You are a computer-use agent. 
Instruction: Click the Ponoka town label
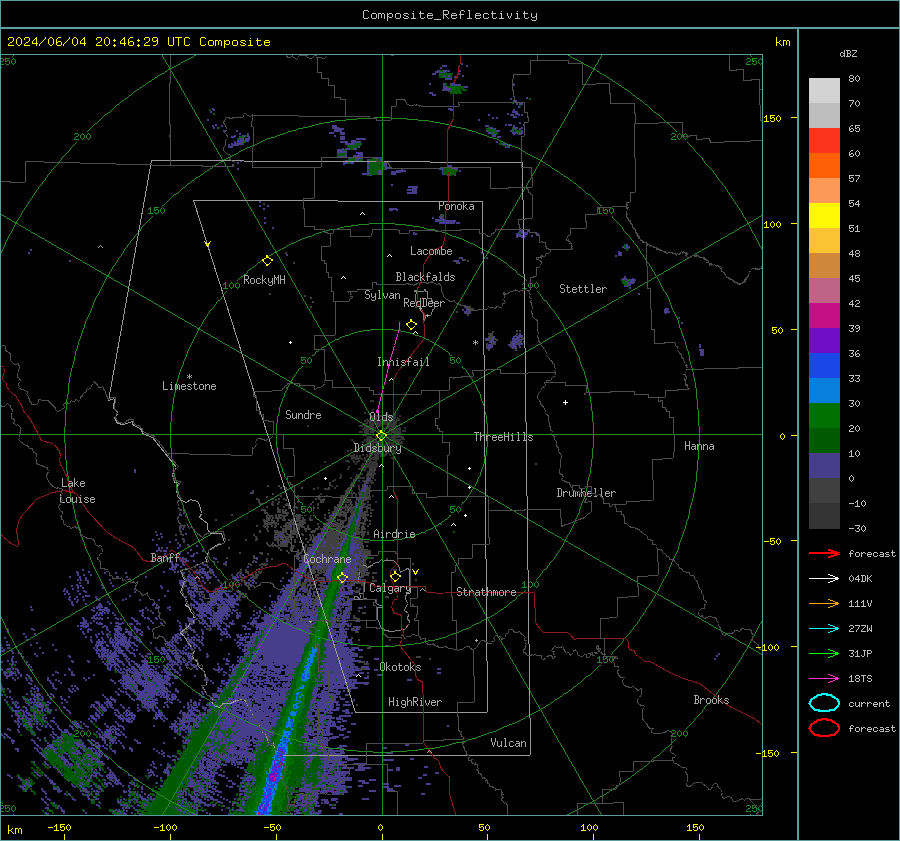pos(456,206)
